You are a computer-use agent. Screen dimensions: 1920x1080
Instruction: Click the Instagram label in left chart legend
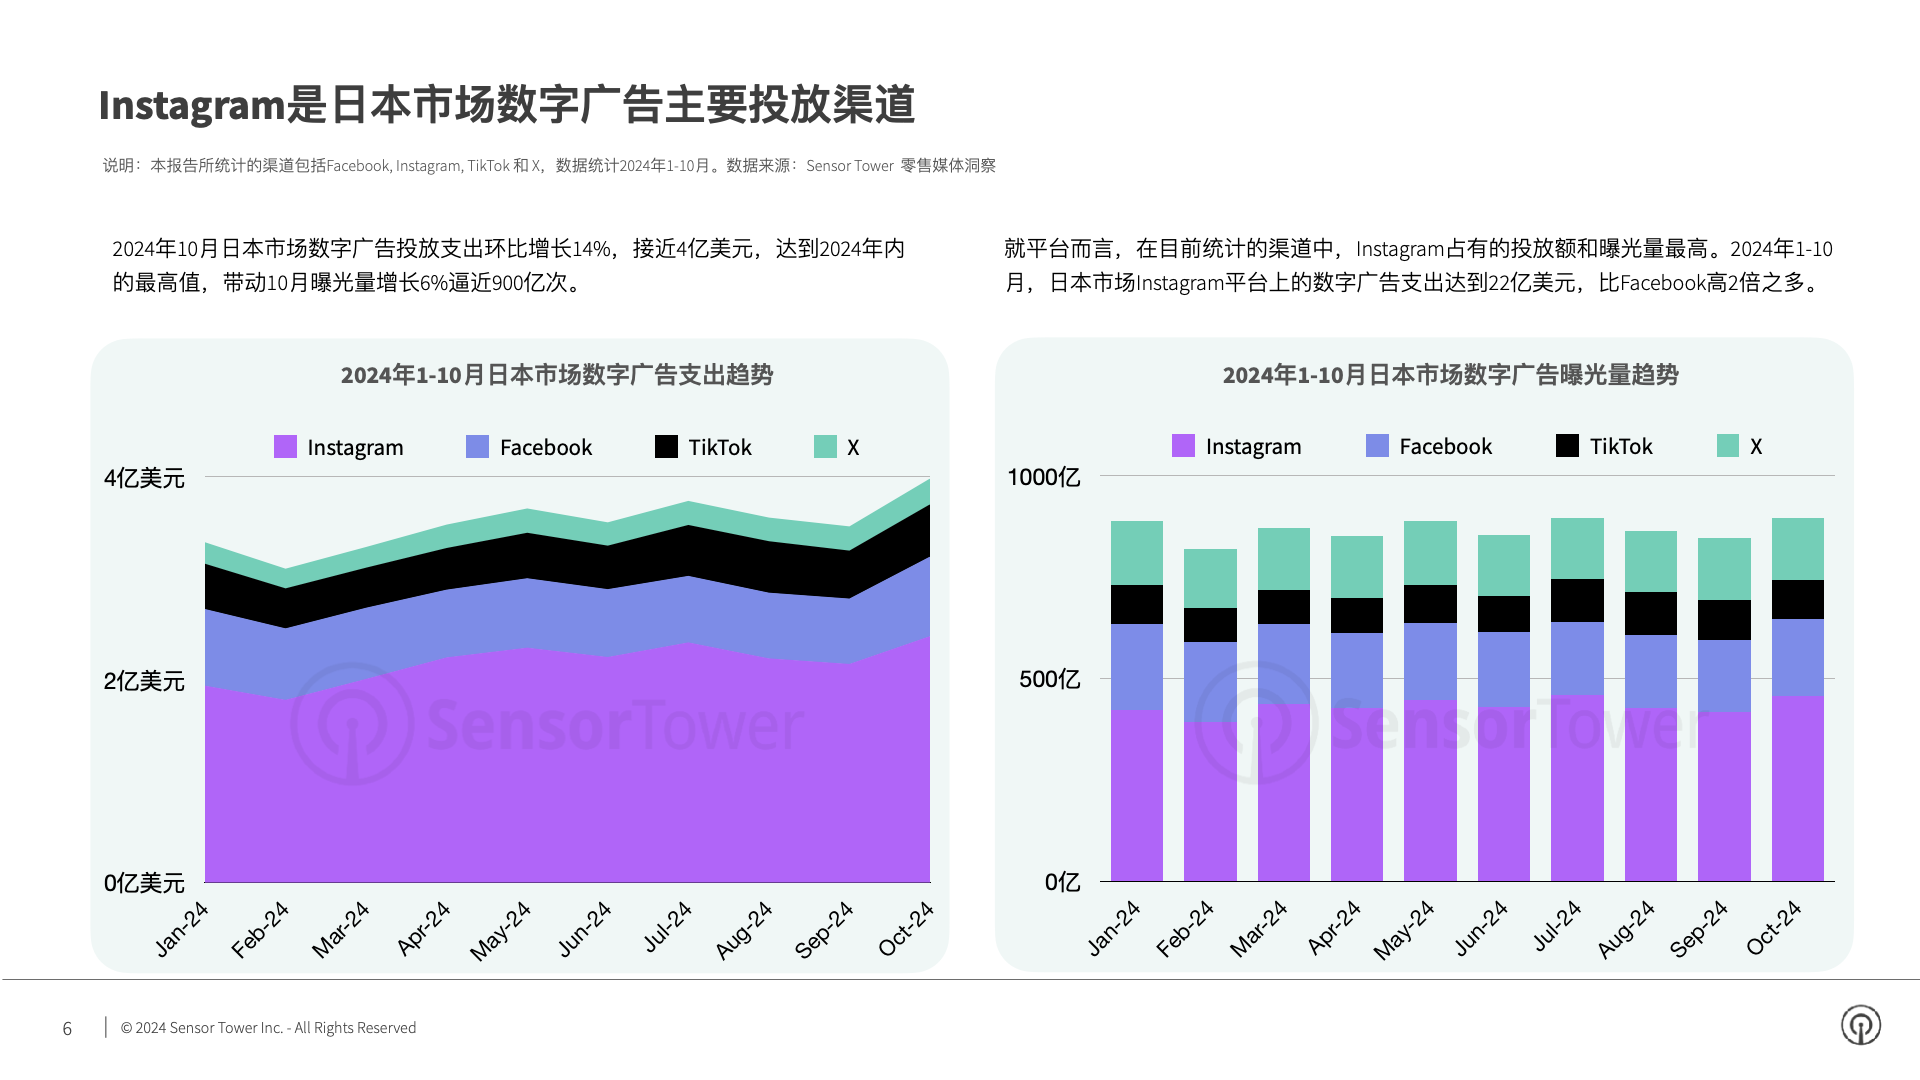pos(355,448)
